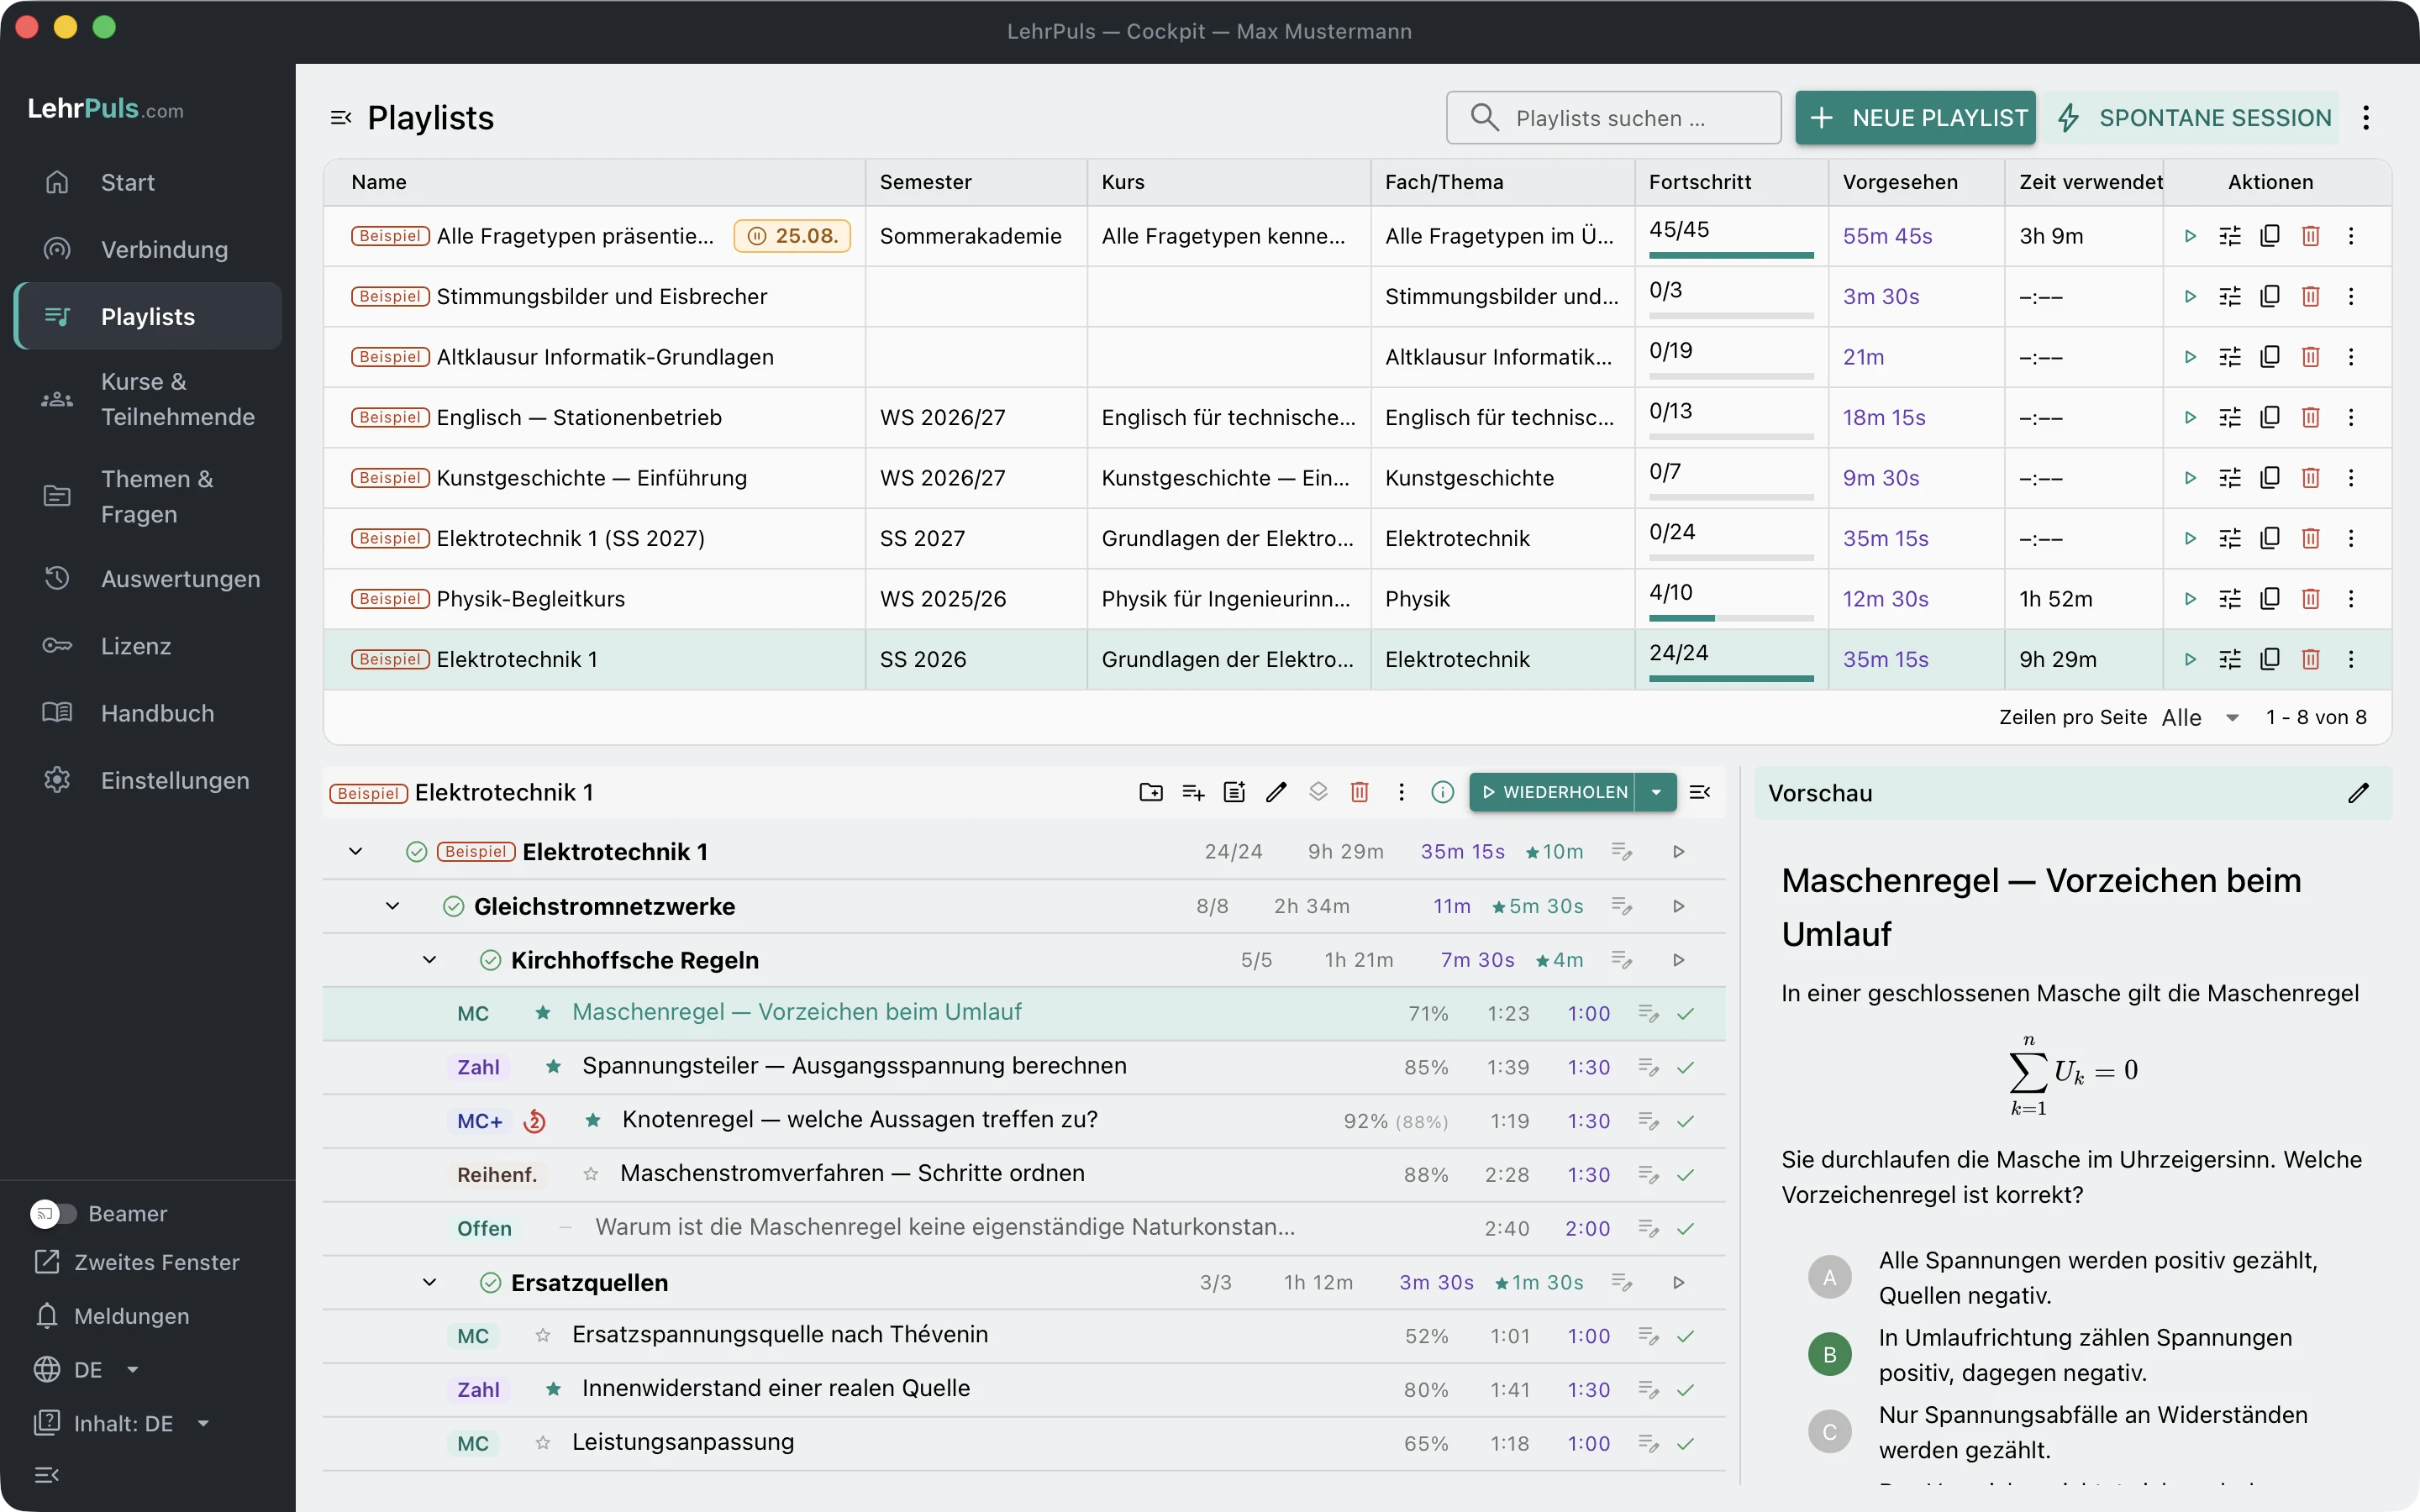Click the add folder icon in playlist toolbar
2420x1512 pixels.
point(1151,792)
